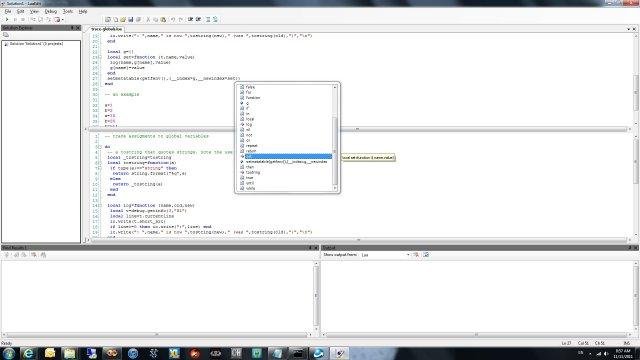Collapse the function fold on line 14
This screenshot has height=360, width=640.
pos(100,205)
